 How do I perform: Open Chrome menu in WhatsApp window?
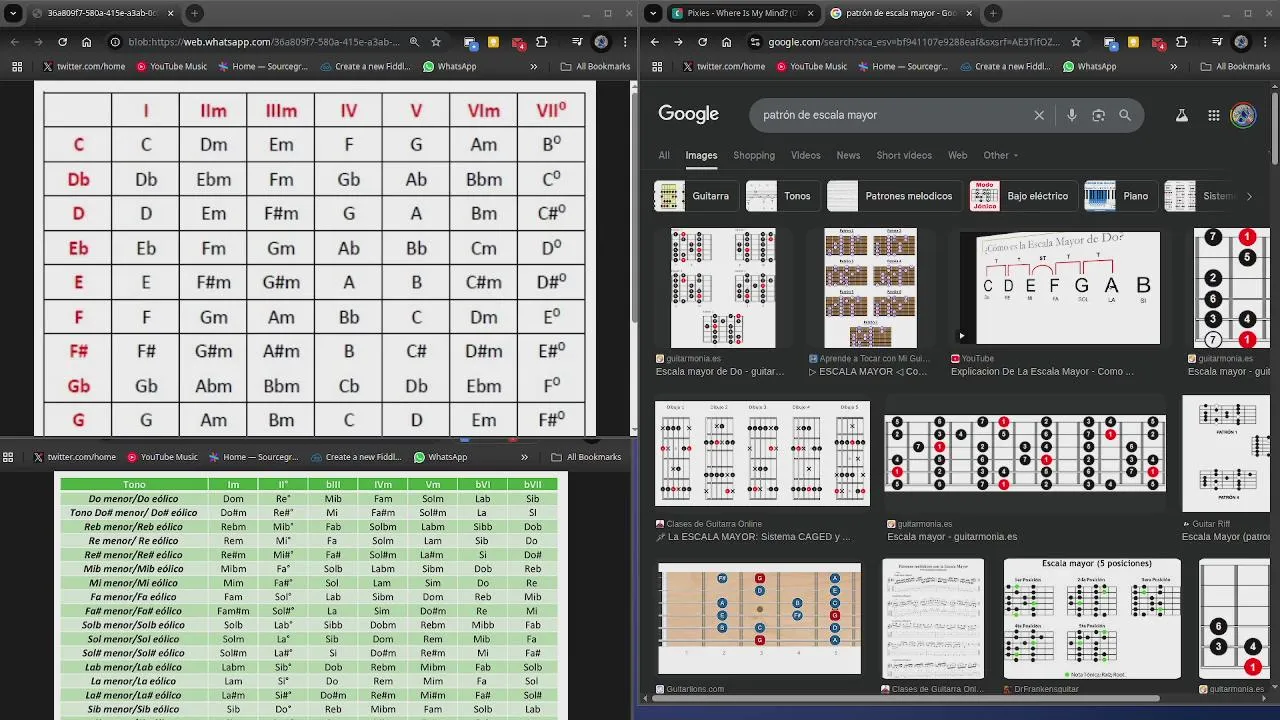pyautogui.click(x=625, y=42)
